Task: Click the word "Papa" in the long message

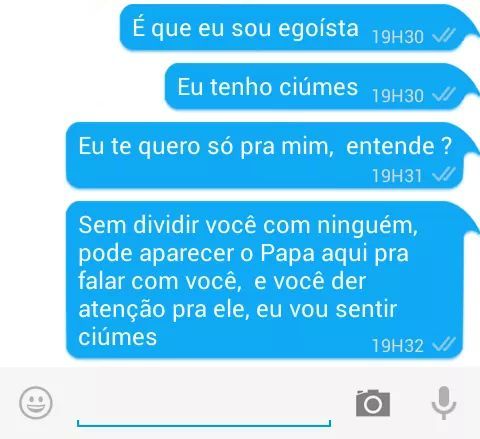Action: pos(287,253)
